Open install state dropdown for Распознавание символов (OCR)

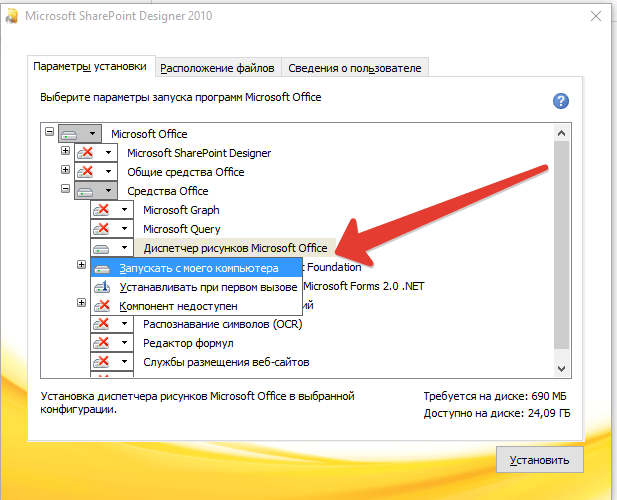click(112, 324)
